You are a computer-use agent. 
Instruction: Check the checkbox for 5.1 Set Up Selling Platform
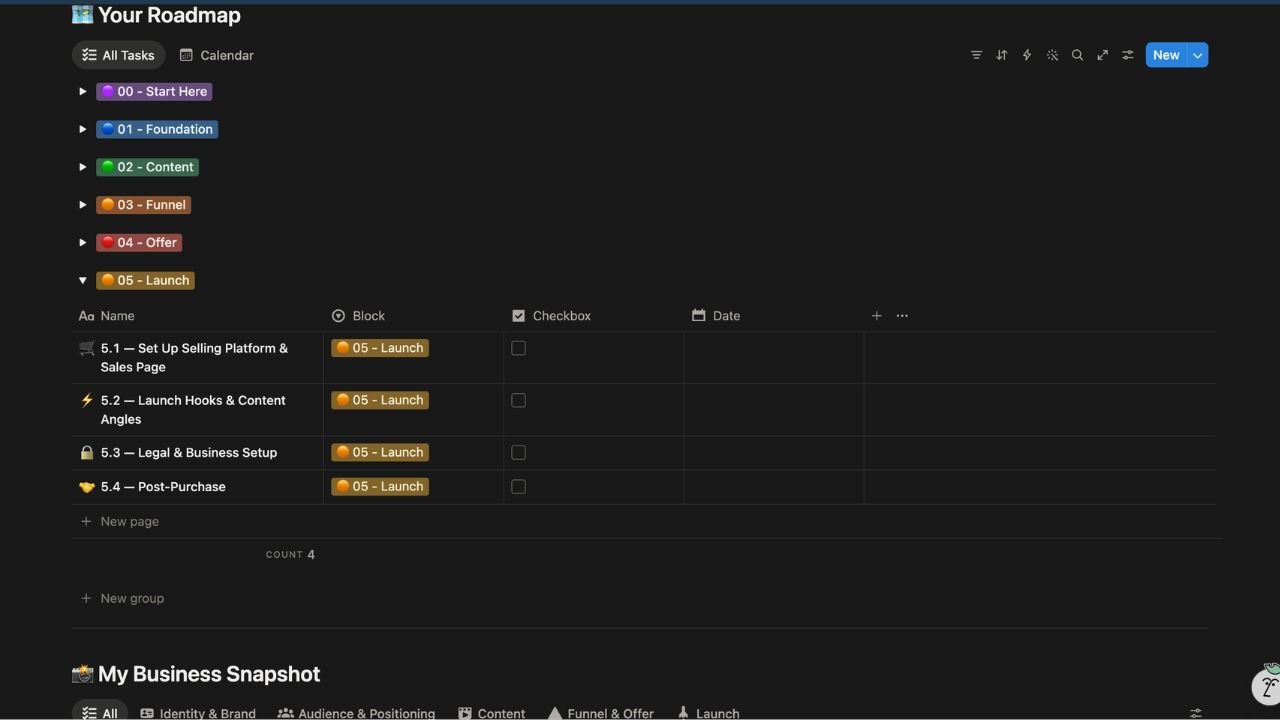[518, 348]
